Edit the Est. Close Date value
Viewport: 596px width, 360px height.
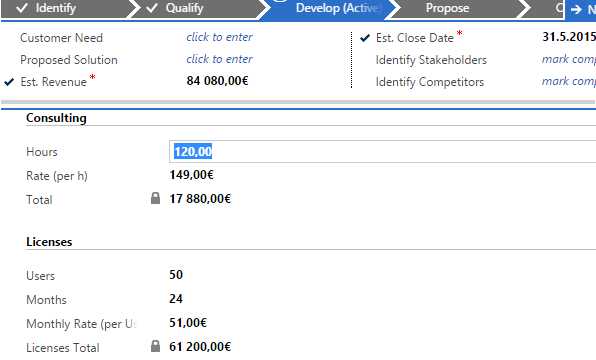pos(569,37)
